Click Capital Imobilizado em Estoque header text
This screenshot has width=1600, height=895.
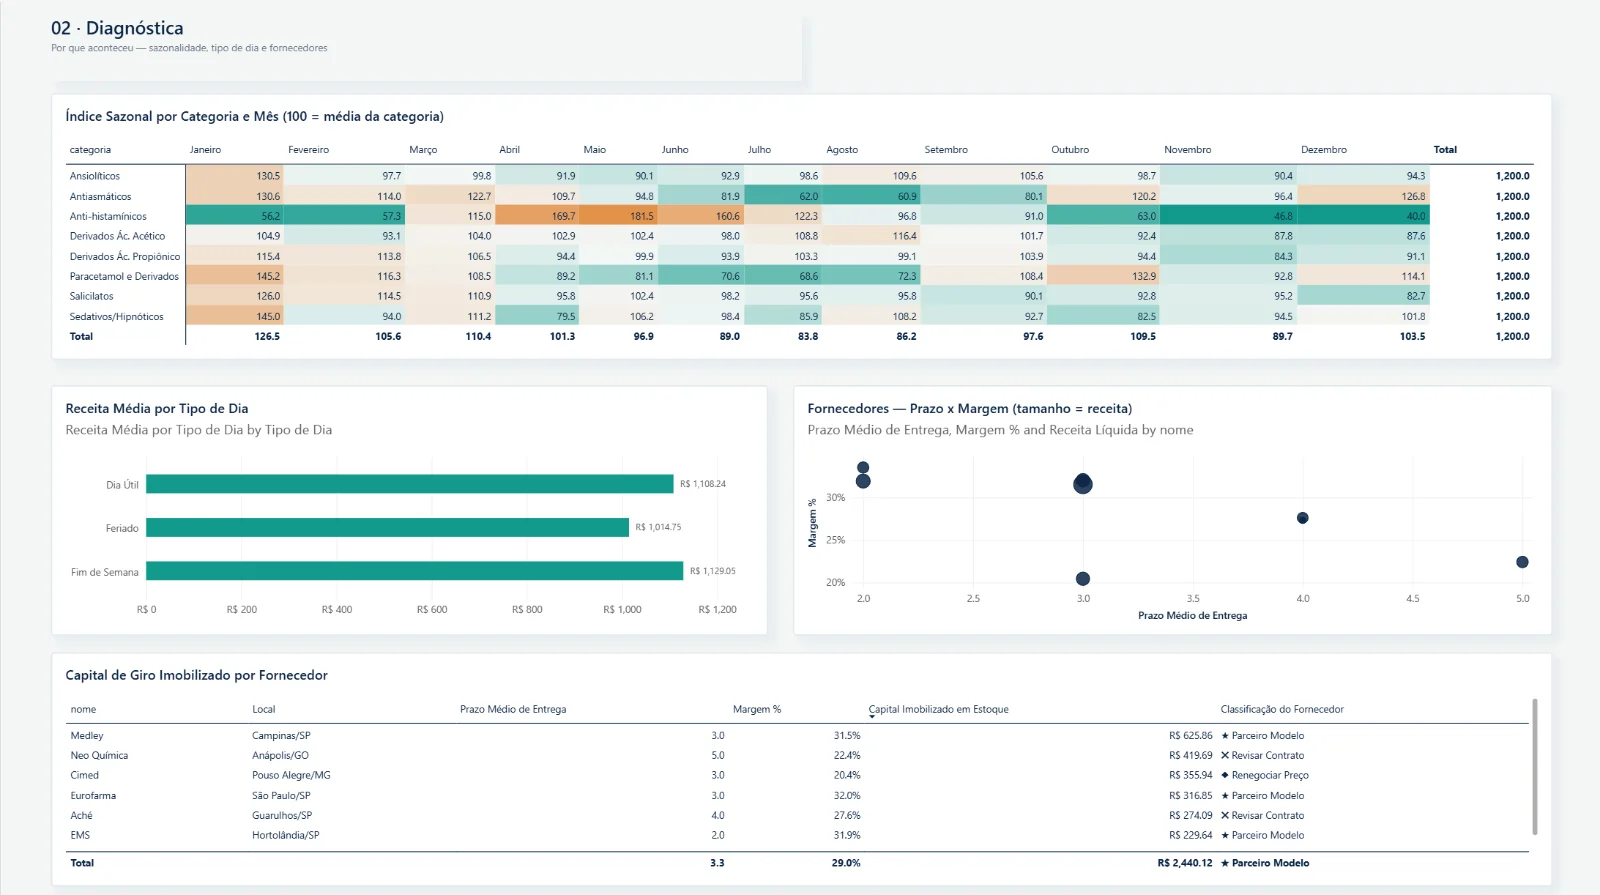click(938, 710)
